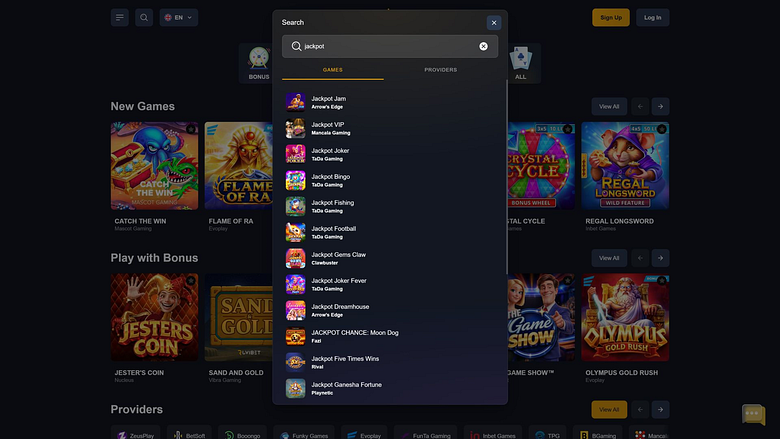780x439 pixels.
Task: Open Jackpot Gems Claw game icon
Action: [295, 258]
